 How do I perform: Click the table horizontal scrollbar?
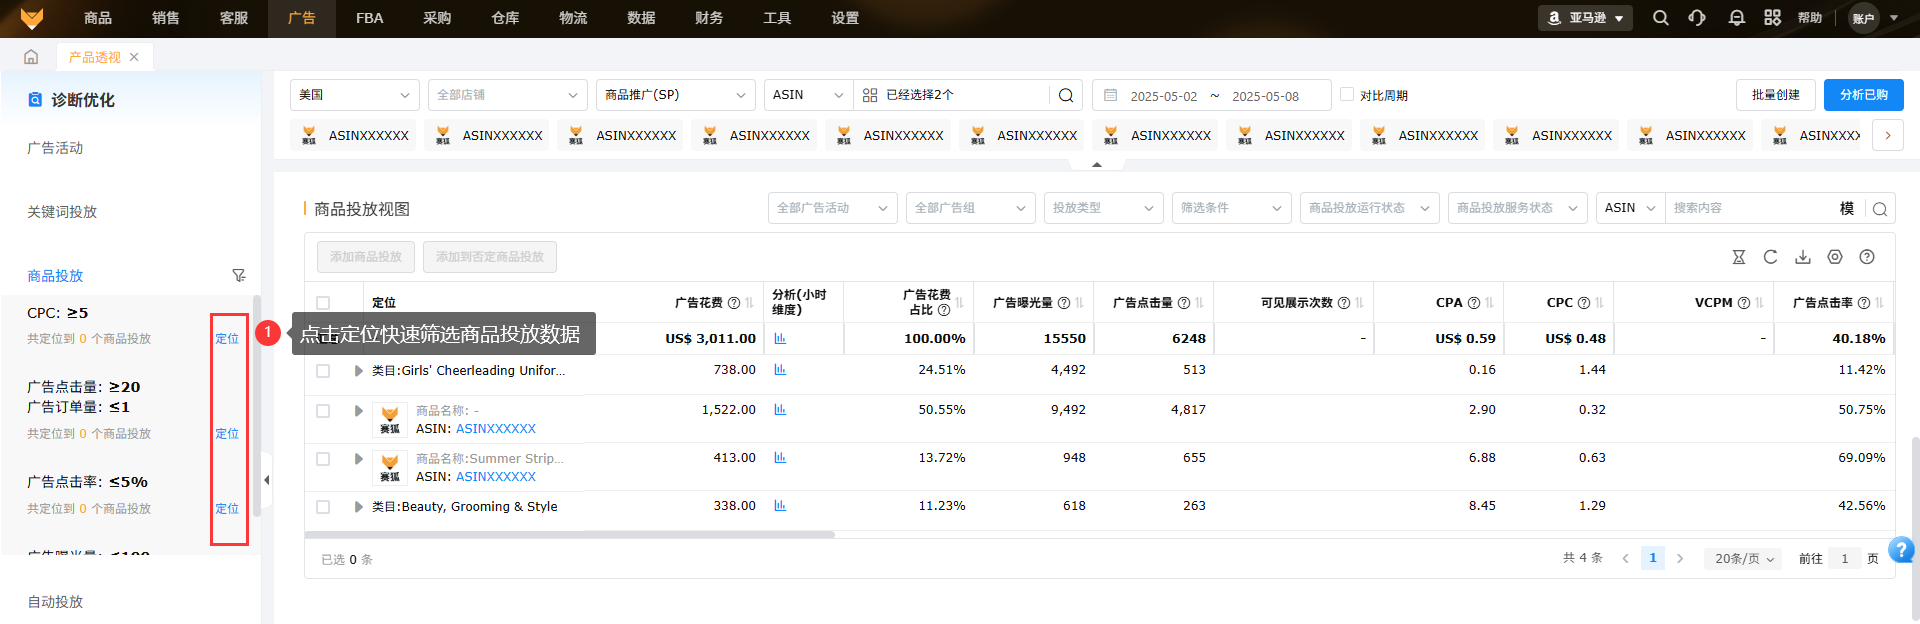pos(570,535)
